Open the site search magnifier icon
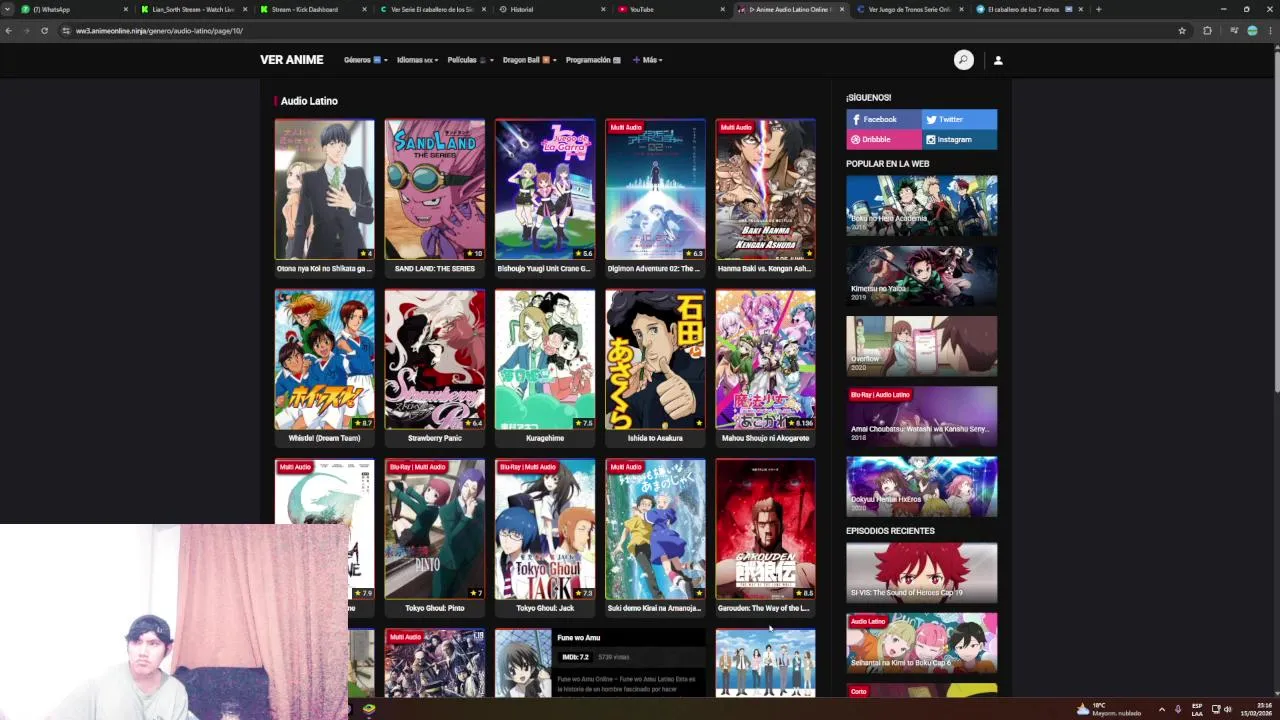 click(963, 60)
